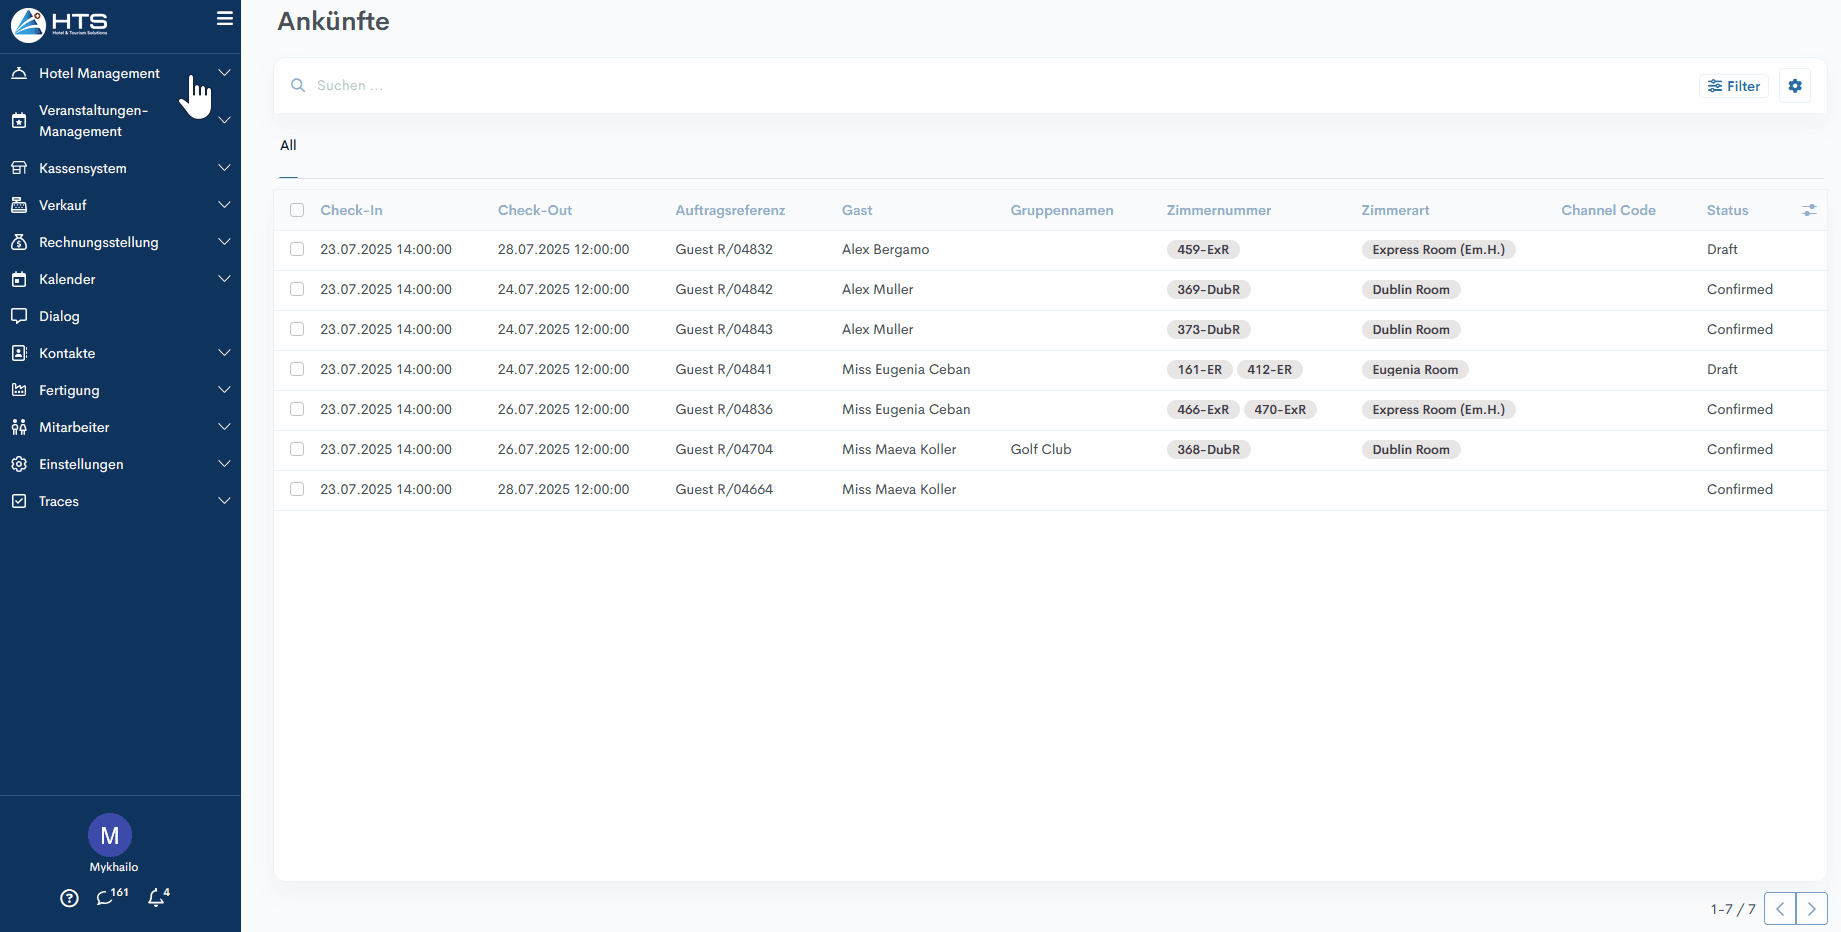Click the column adjustment icon in table header

(x=1809, y=210)
